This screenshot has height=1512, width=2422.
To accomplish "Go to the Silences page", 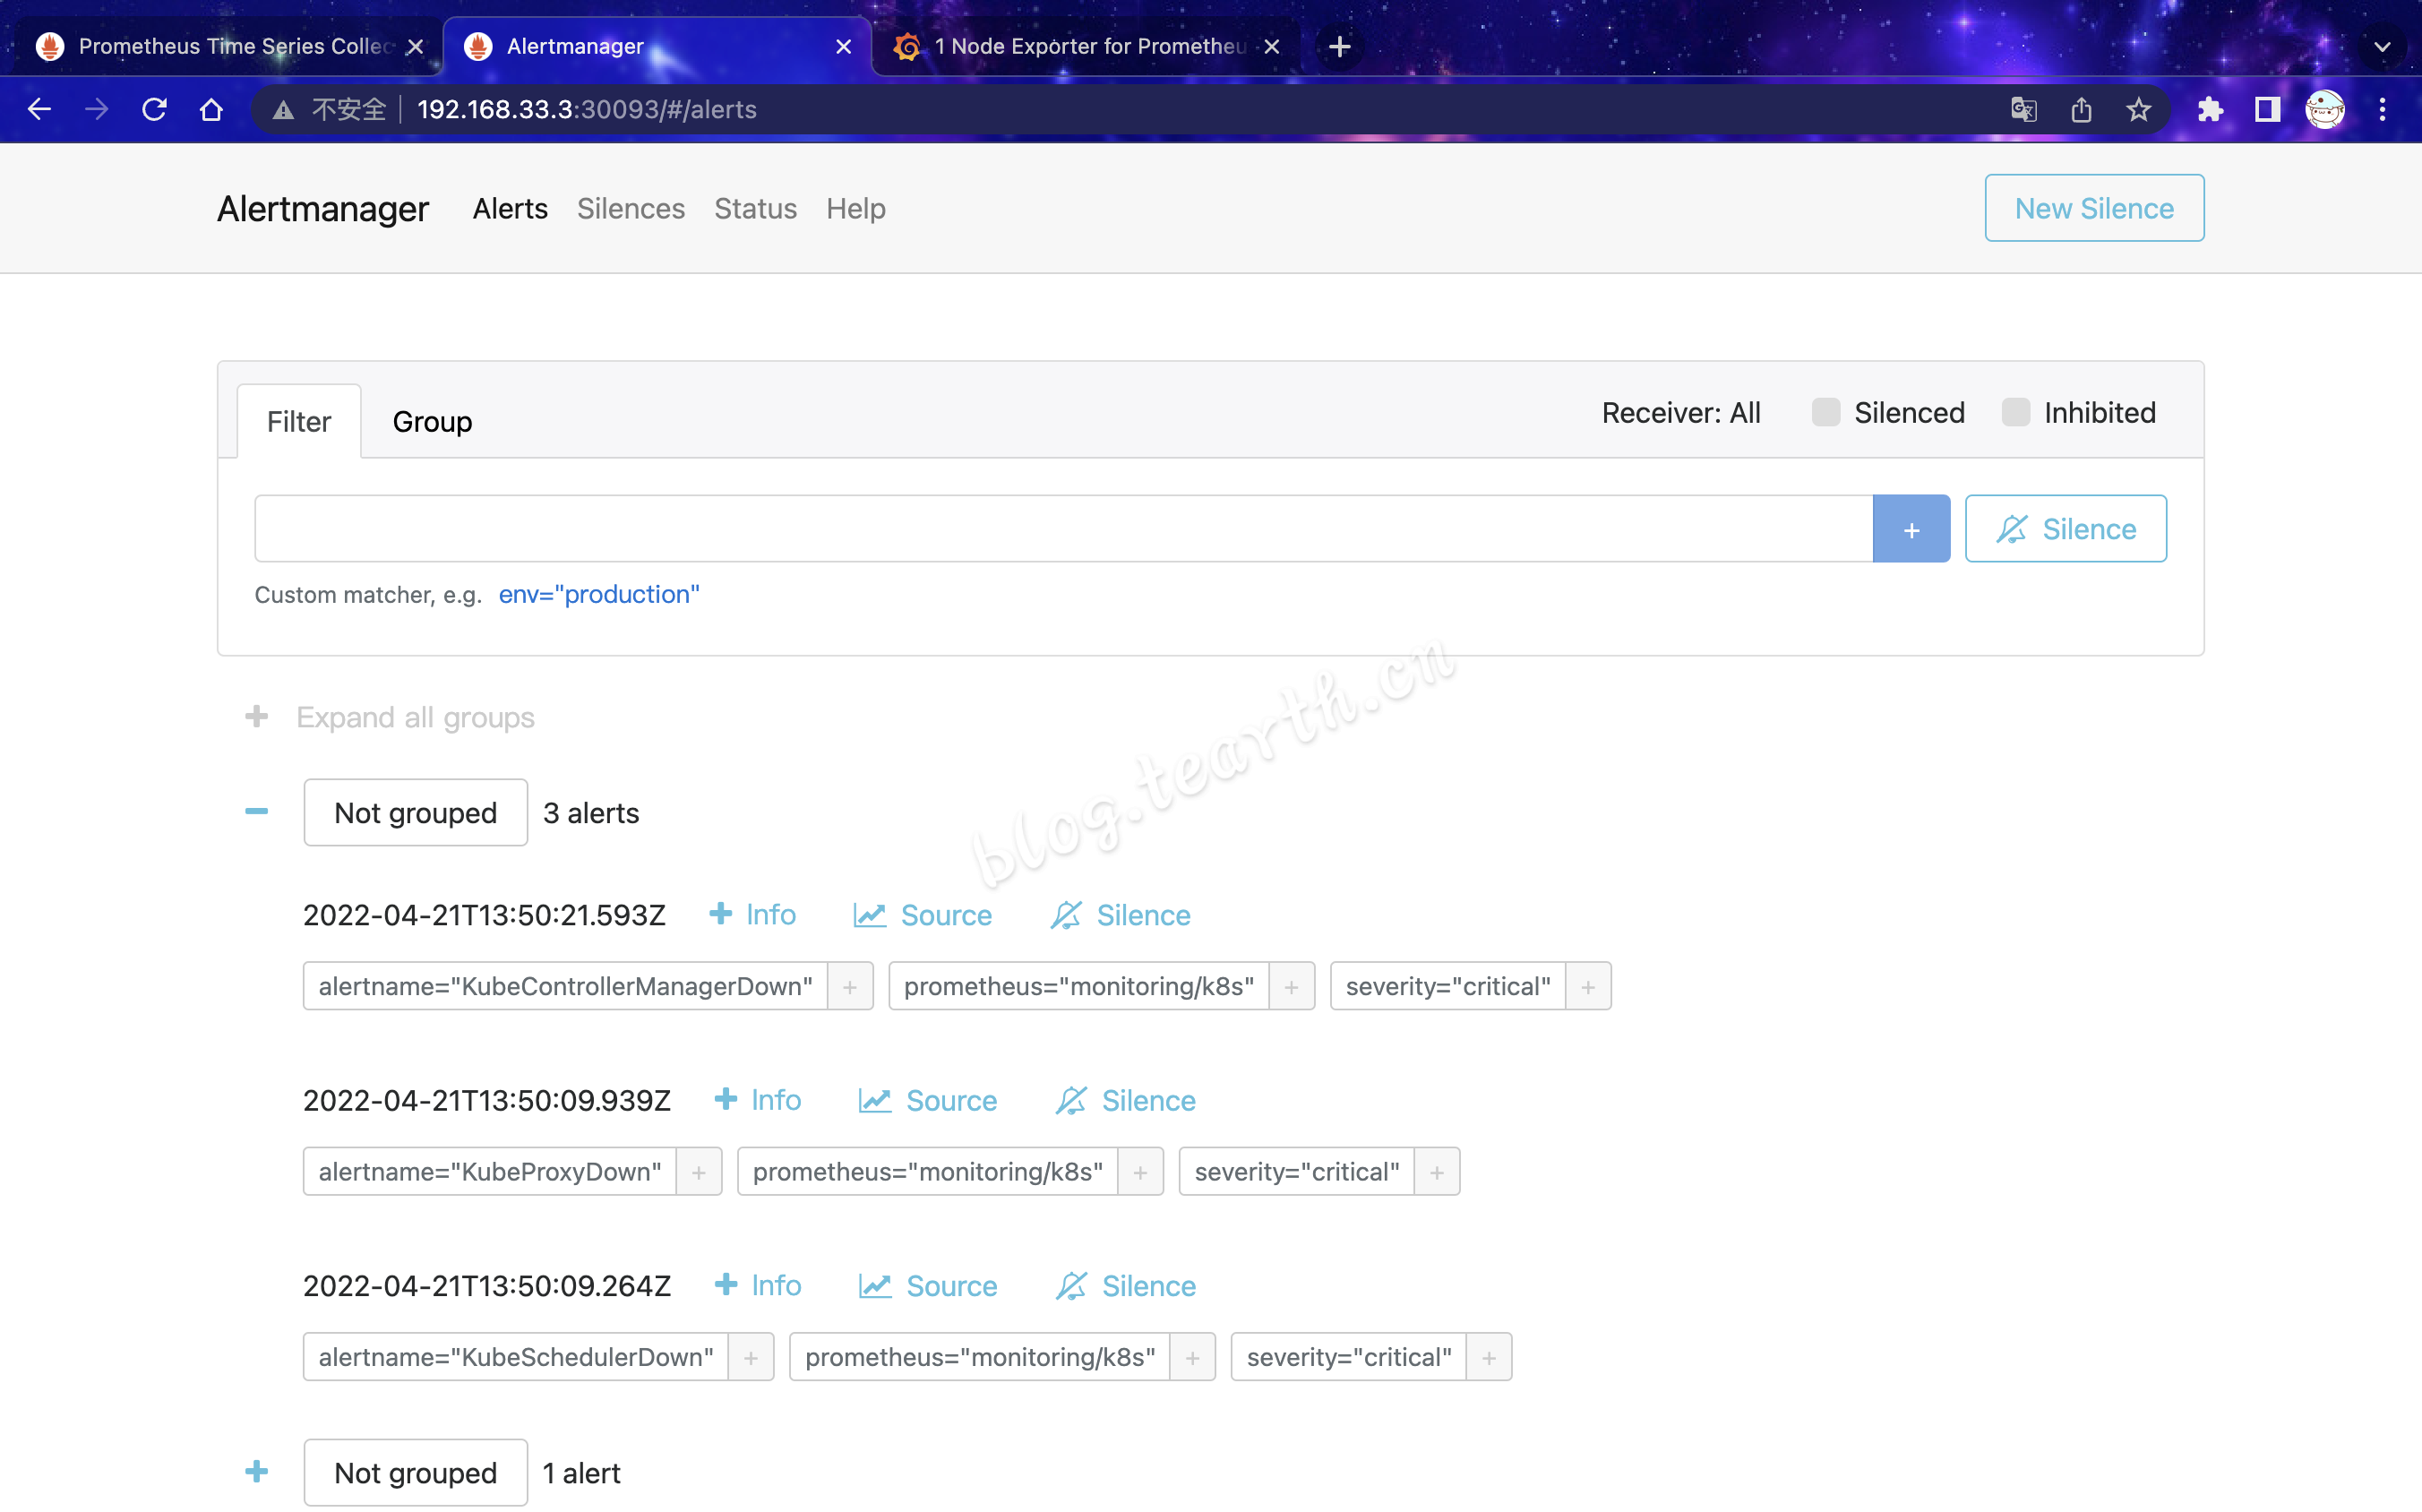I will point(631,208).
